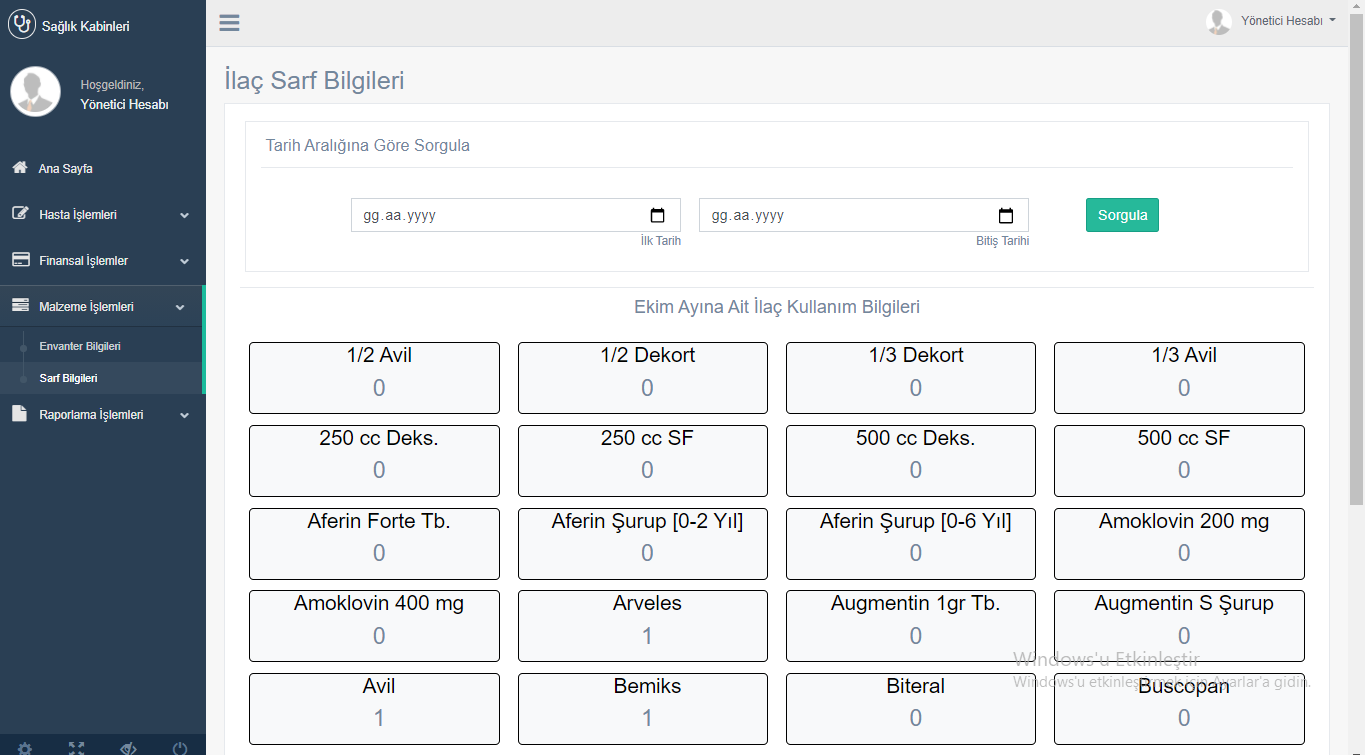Viewport: 1365px width, 755px height.
Task: Click the Sağlık Kabinleri stethoscope logo
Action: 21,25
